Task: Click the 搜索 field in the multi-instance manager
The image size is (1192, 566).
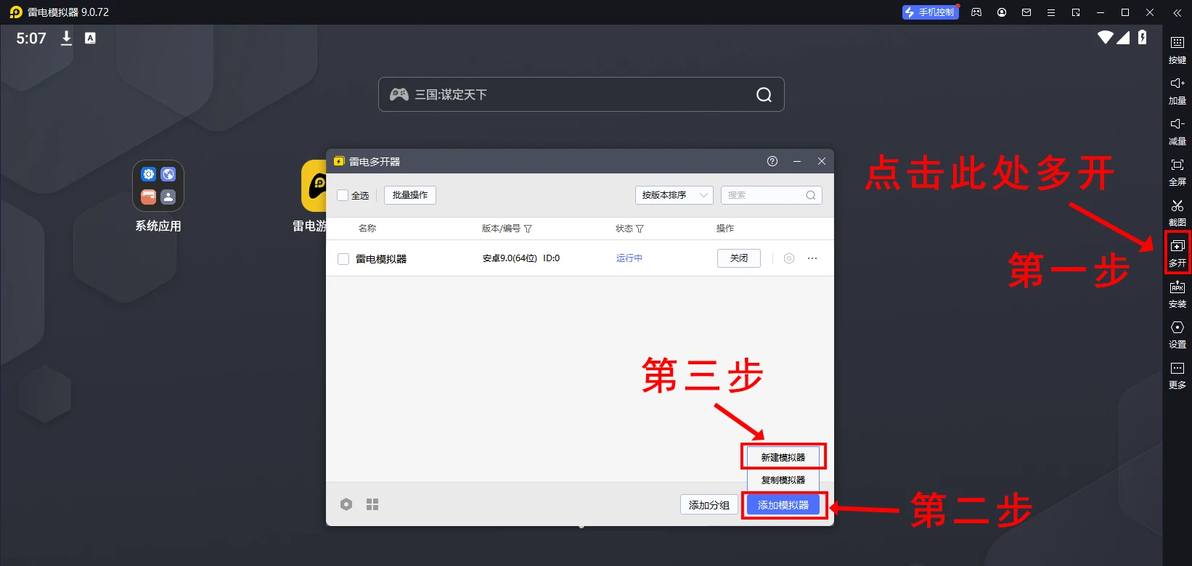Action: pyautogui.click(x=771, y=195)
